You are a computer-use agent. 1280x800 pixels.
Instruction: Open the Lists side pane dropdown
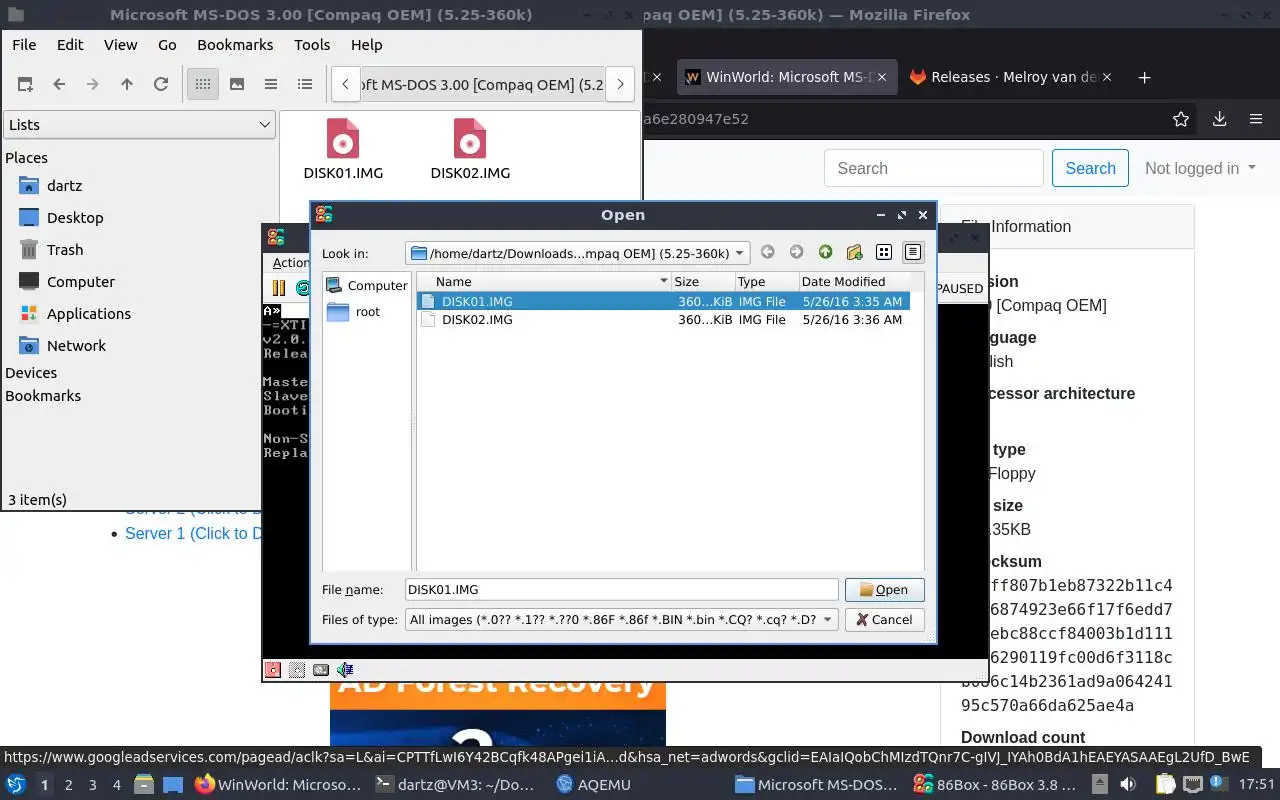click(x=139, y=125)
